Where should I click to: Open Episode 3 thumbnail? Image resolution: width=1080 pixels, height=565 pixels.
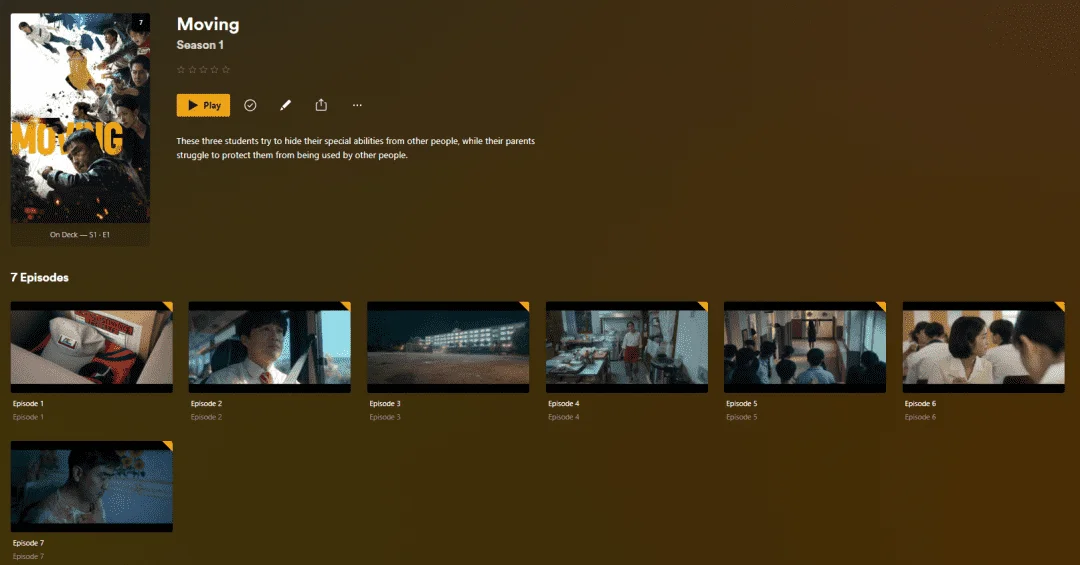pos(448,347)
